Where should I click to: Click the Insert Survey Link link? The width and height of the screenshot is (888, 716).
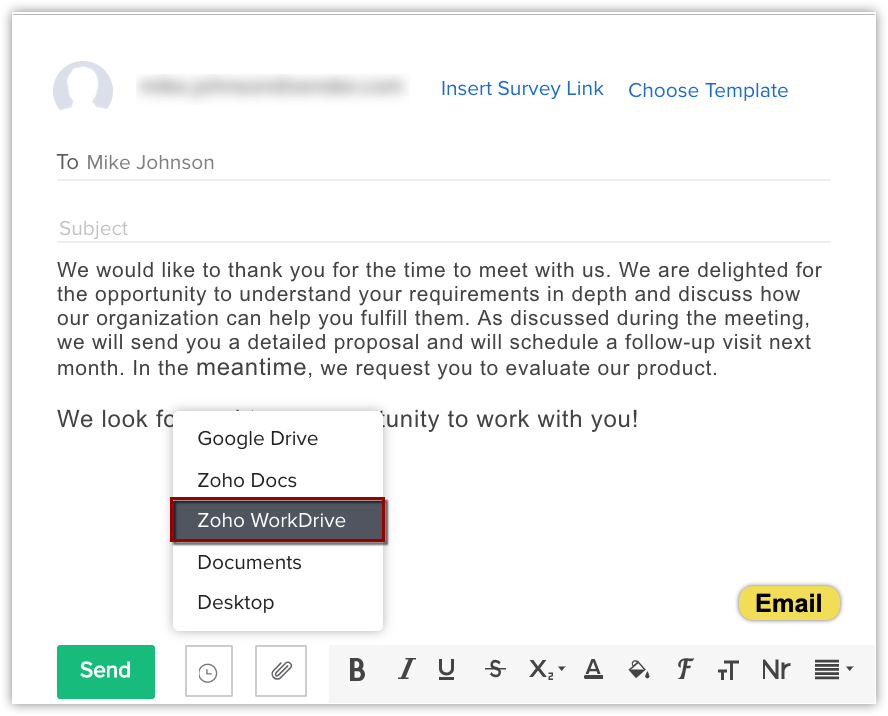click(x=522, y=89)
